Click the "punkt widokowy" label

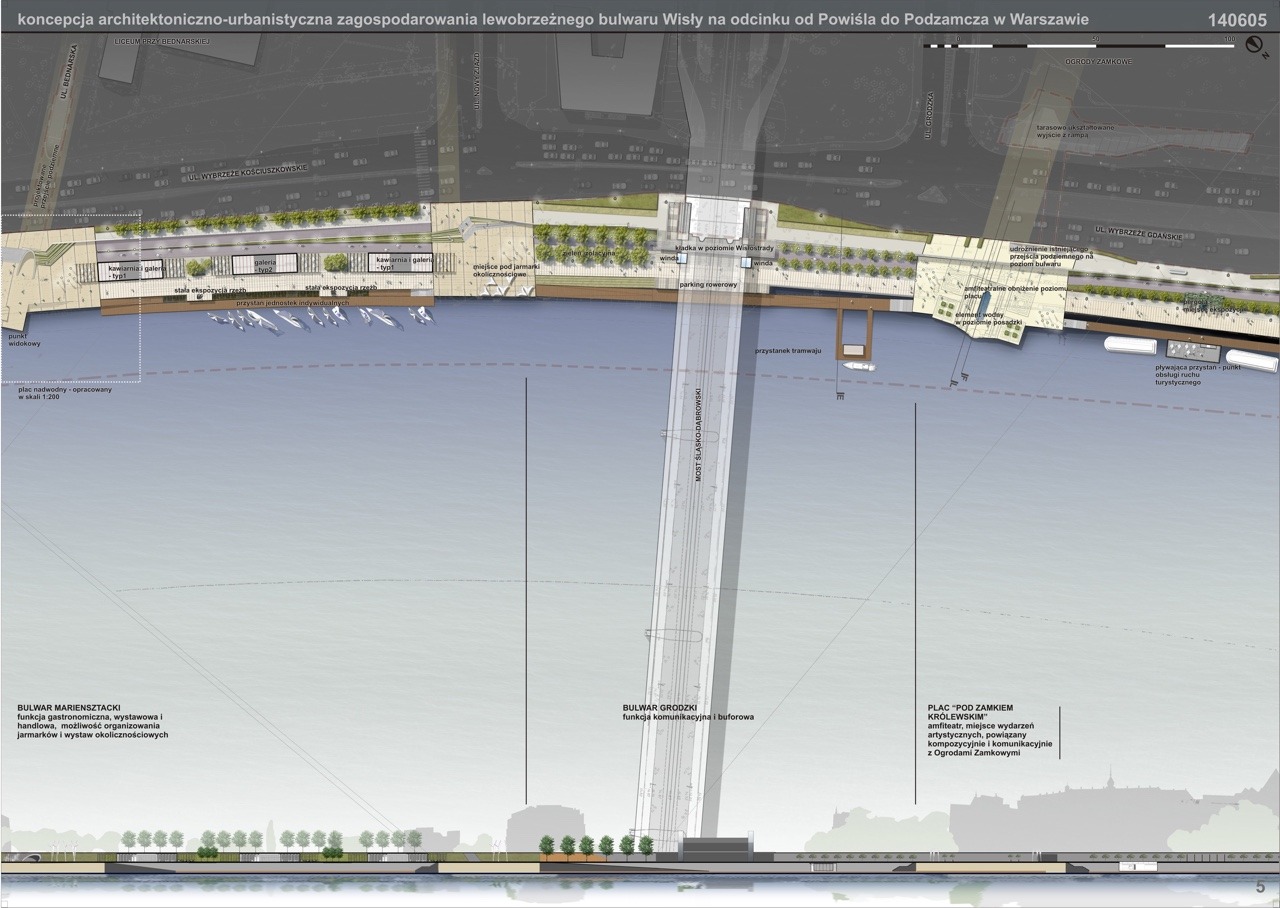[x=24, y=341]
